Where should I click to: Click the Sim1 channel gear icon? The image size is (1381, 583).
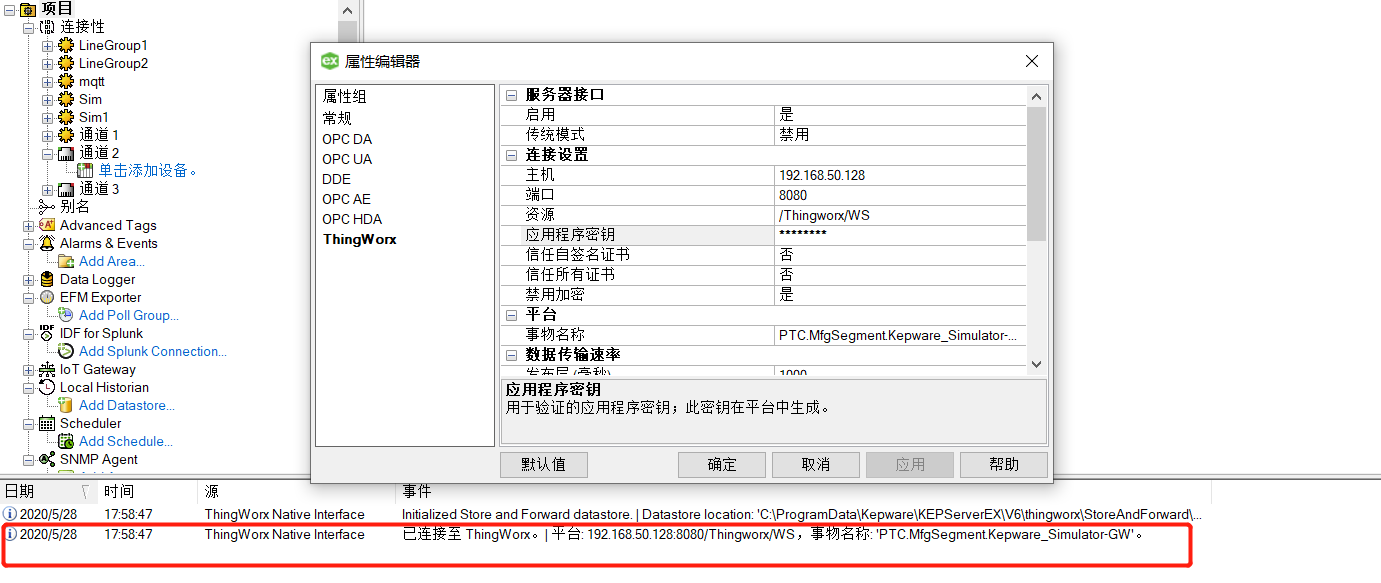coord(66,118)
